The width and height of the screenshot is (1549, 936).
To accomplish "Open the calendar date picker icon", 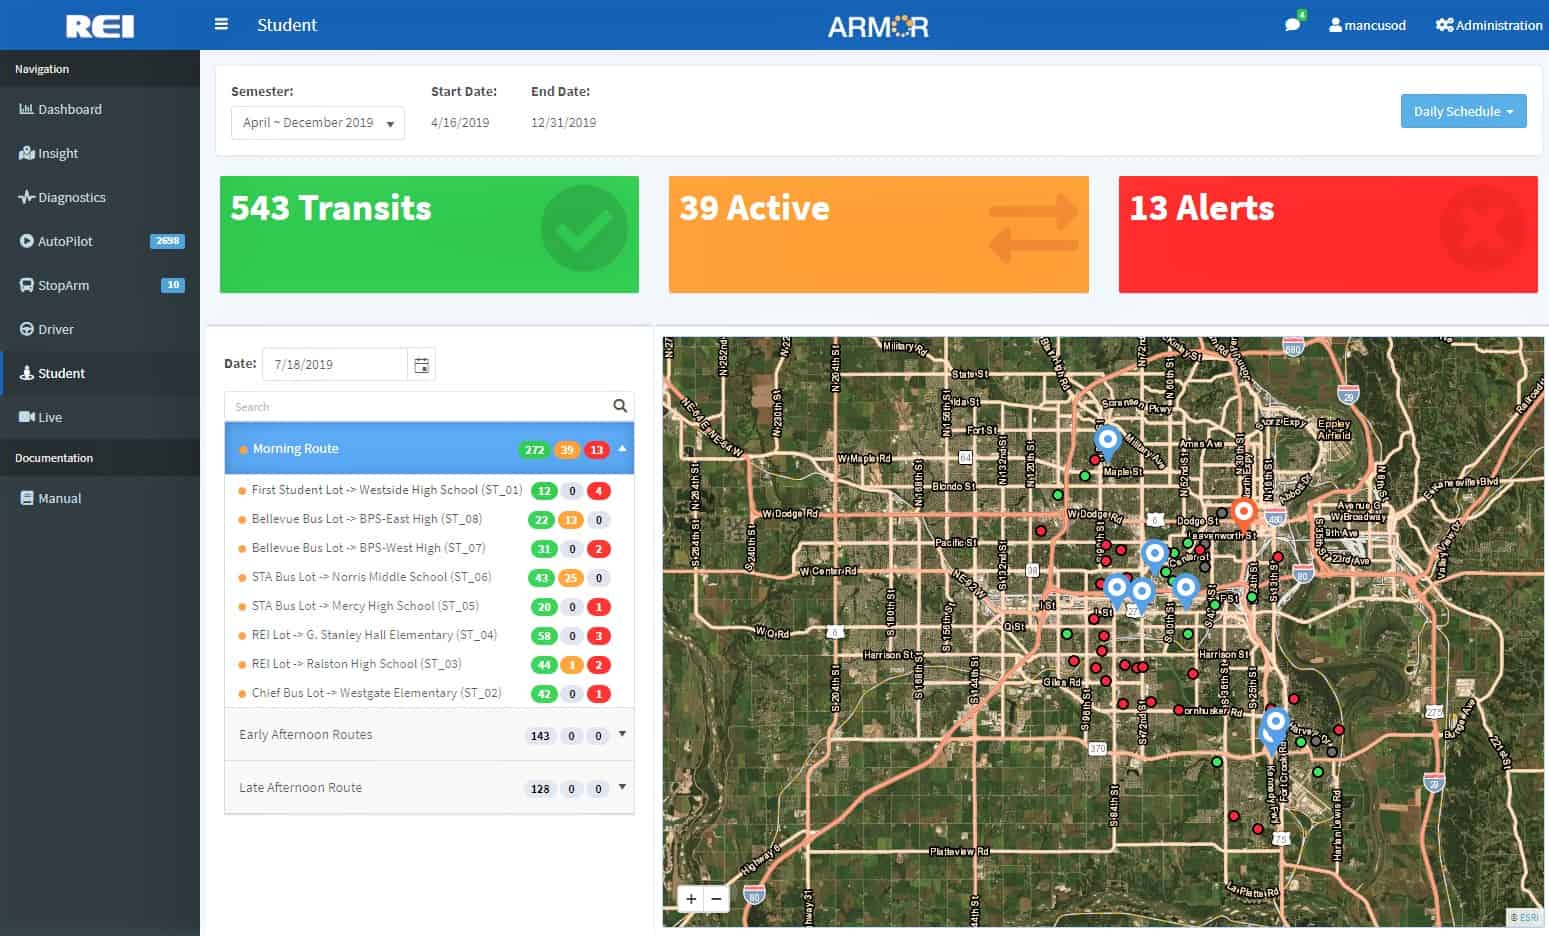I will point(421,365).
